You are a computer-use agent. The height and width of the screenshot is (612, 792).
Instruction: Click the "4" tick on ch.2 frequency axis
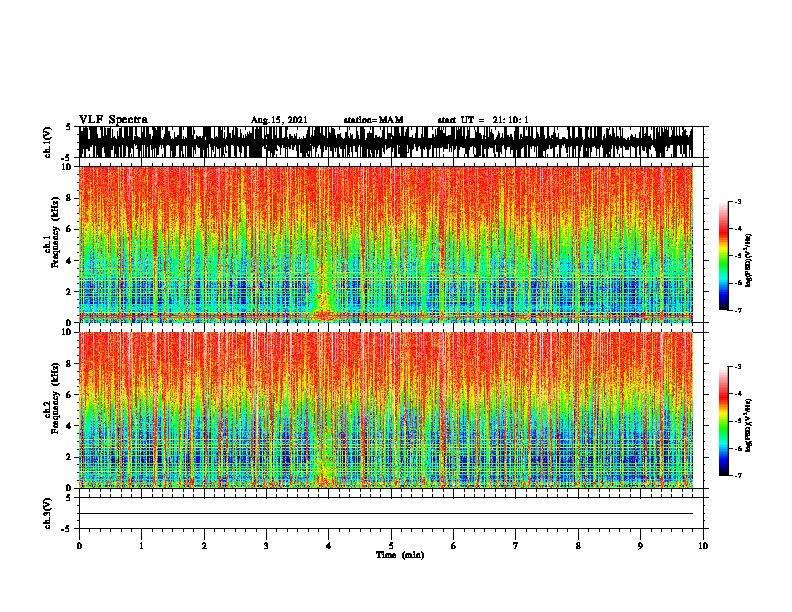coord(70,426)
